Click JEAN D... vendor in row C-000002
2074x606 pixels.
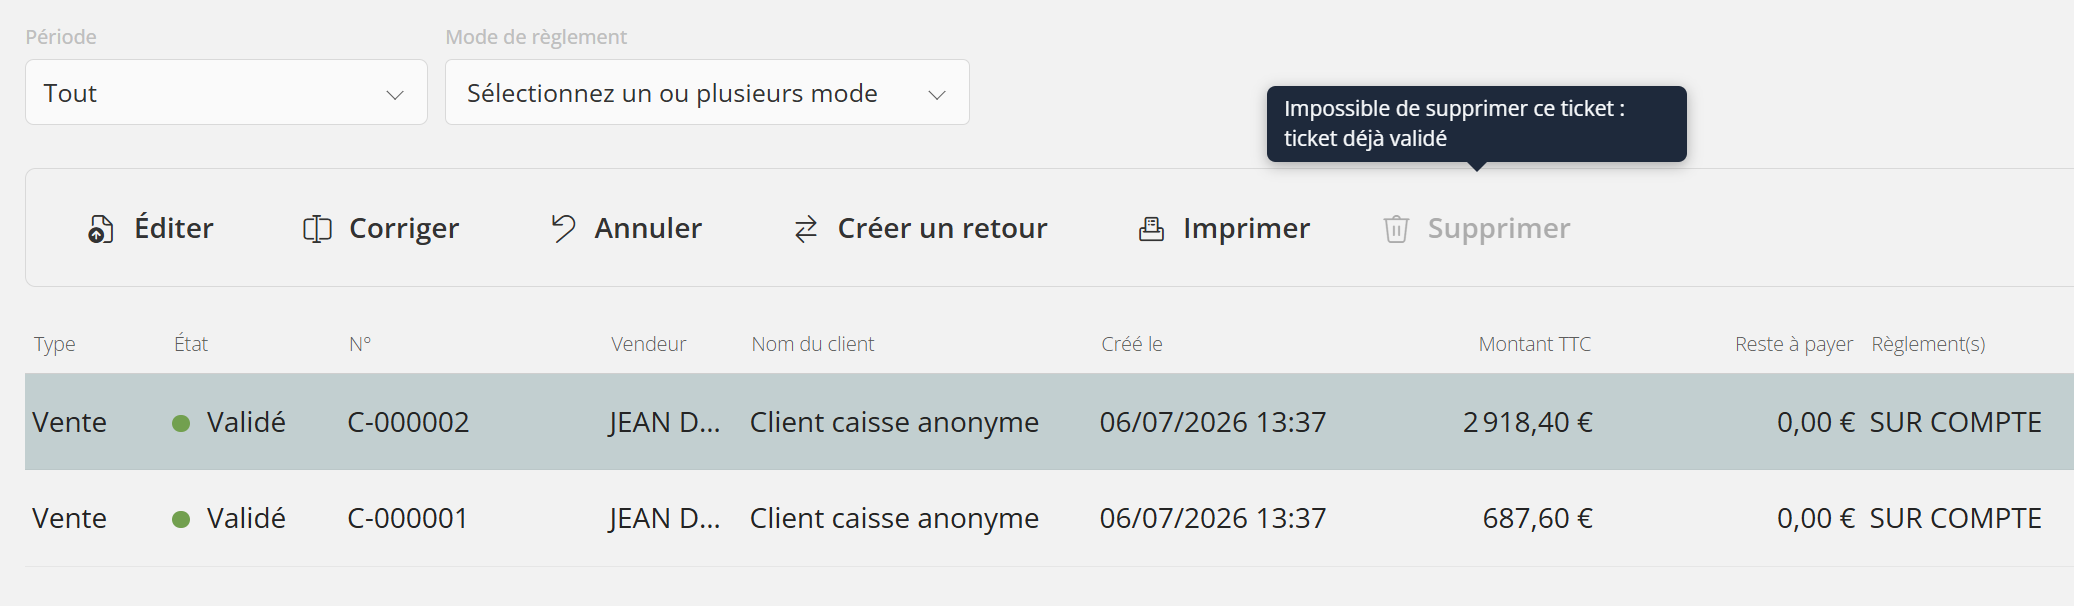coord(664,422)
